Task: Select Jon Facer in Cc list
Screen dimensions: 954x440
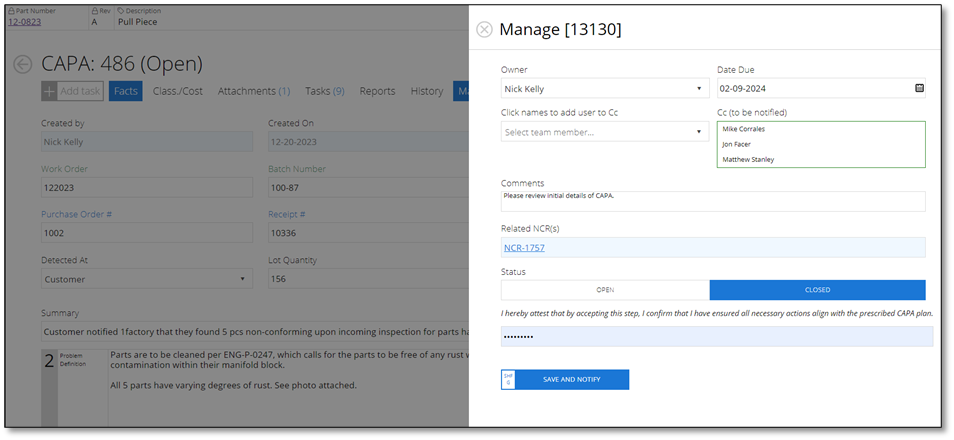Action: pyautogui.click(x=736, y=144)
